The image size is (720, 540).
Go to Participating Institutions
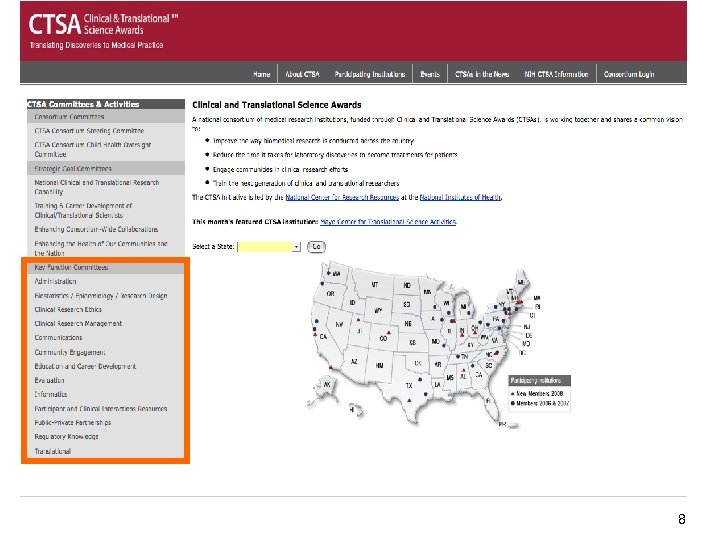coord(370,74)
